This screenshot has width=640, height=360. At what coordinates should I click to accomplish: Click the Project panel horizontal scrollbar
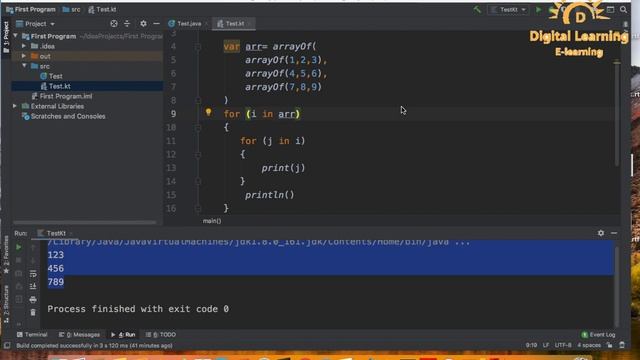click(x=85, y=222)
